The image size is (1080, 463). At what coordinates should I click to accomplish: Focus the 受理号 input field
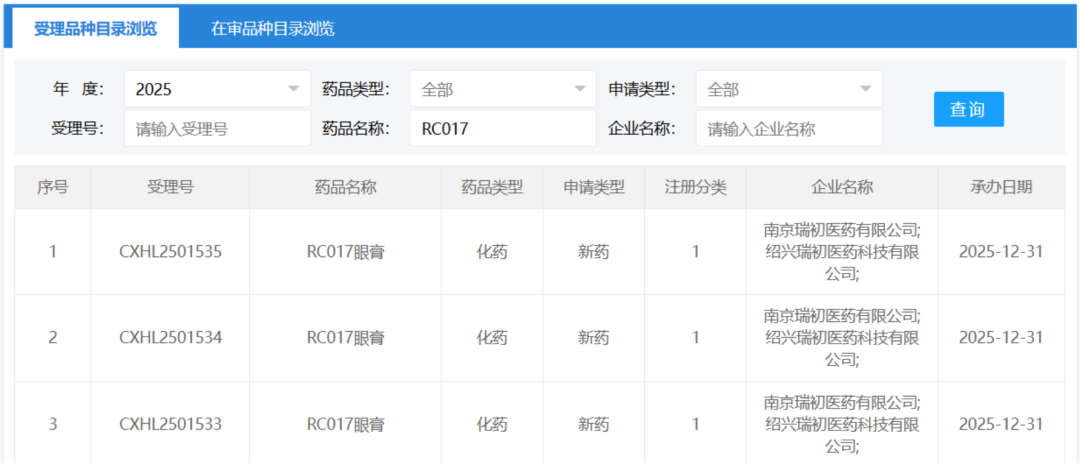click(217, 128)
